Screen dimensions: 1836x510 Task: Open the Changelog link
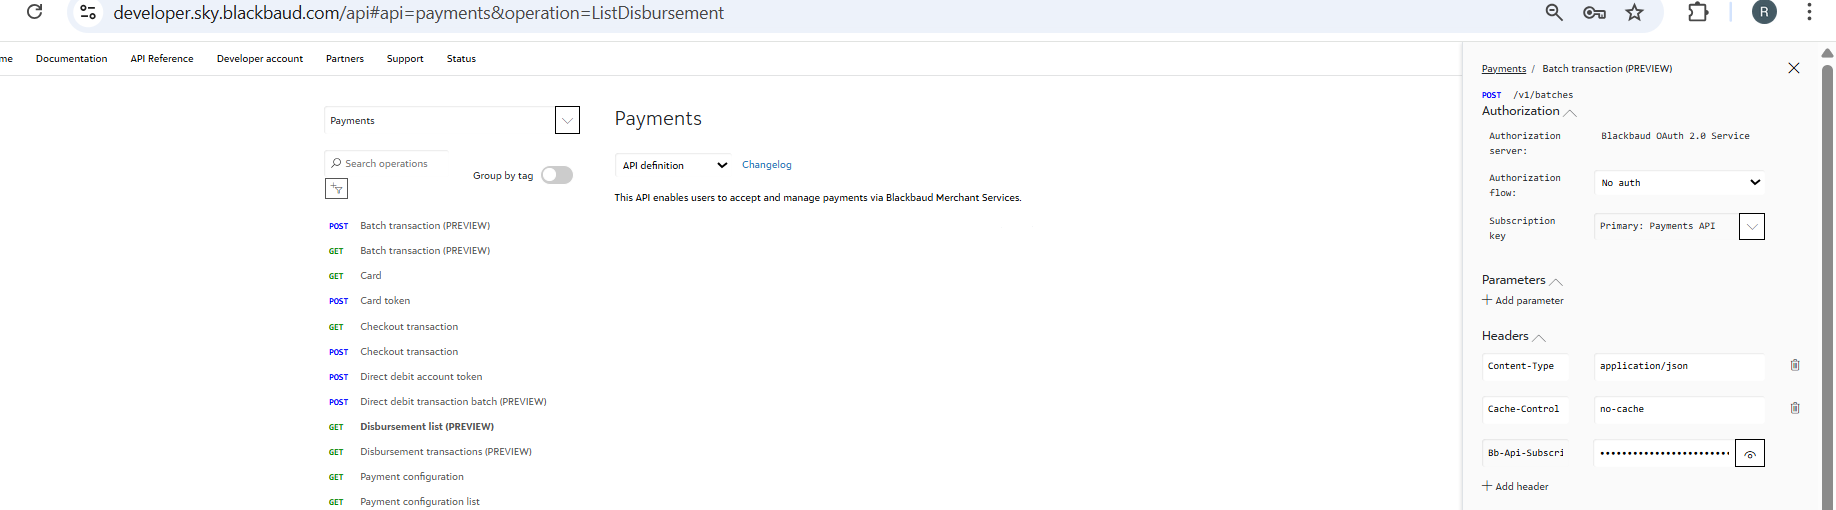[x=767, y=165]
